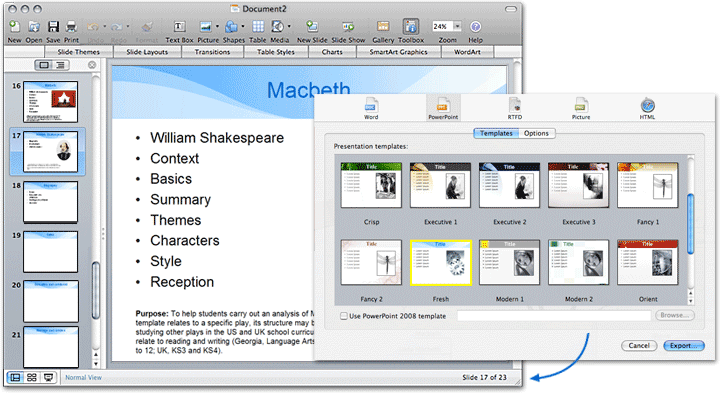
Task: Select the Modern 1 template thumbnail
Action: [509, 263]
